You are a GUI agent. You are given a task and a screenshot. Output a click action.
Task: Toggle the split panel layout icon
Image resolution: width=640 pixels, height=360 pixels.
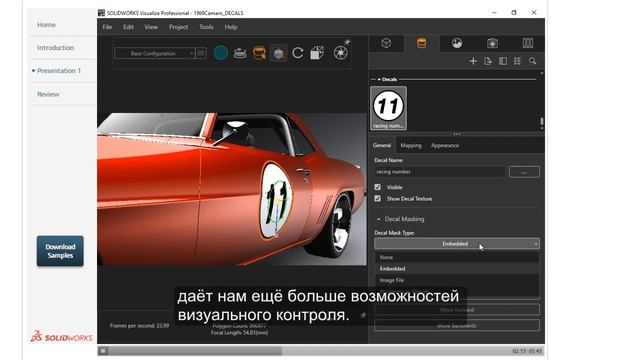[x=503, y=61]
